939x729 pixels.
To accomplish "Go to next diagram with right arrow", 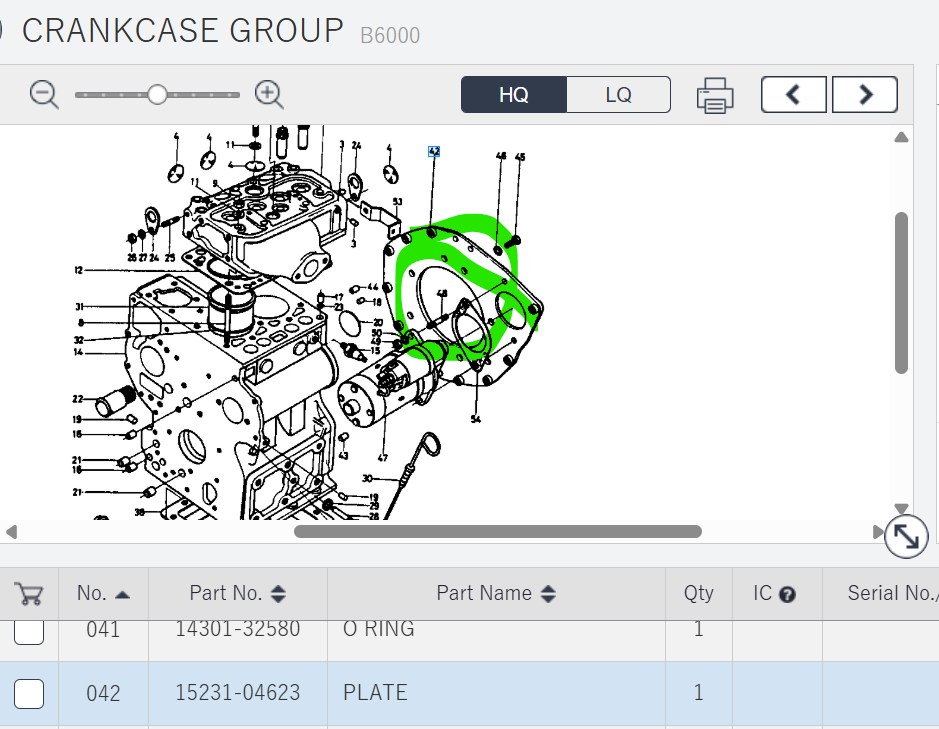I will click(x=865, y=95).
